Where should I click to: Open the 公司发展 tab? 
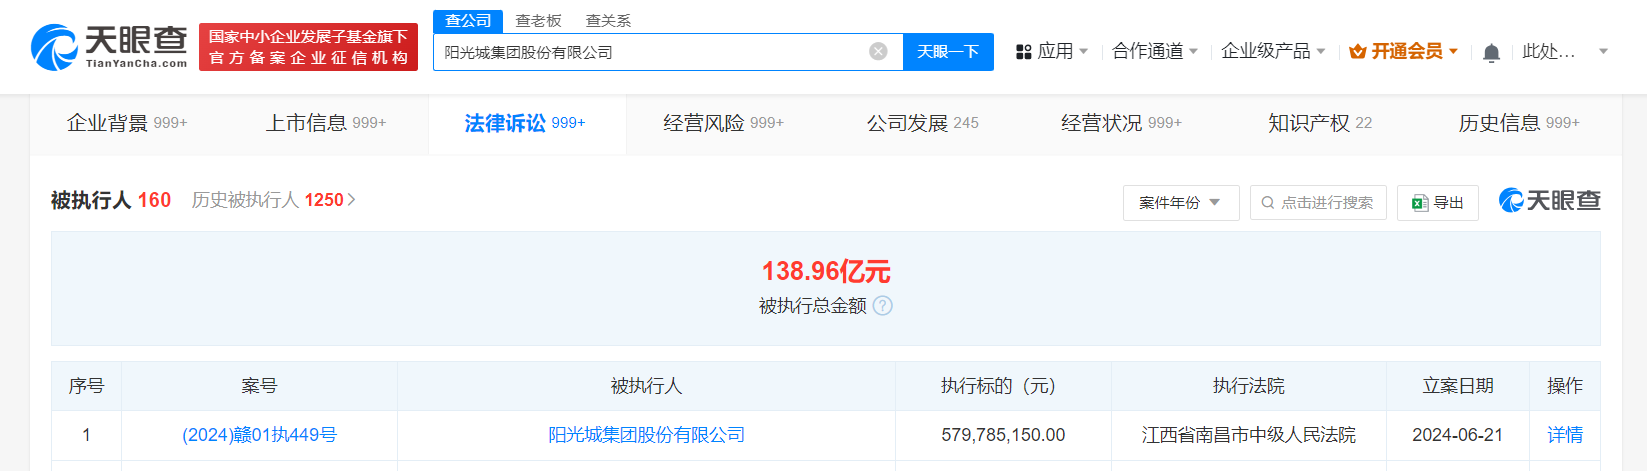click(x=923, y=123)
